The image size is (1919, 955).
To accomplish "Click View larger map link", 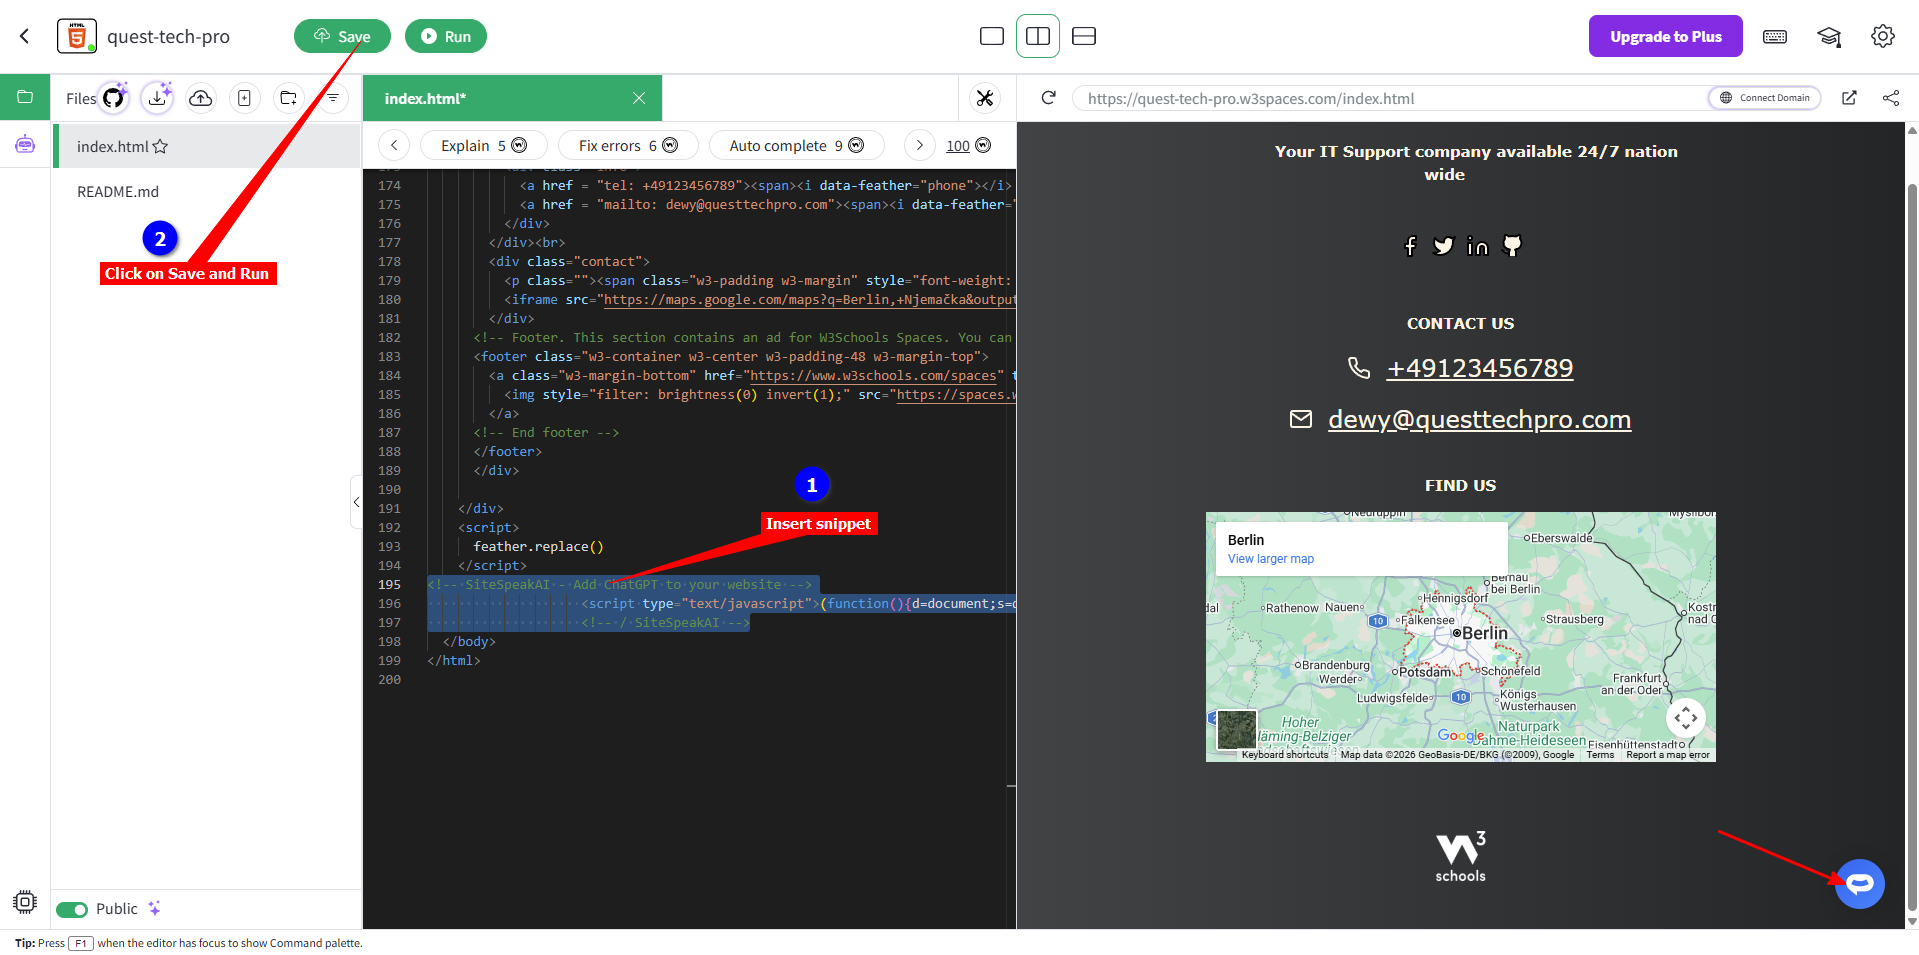I will coord(1271,559).
